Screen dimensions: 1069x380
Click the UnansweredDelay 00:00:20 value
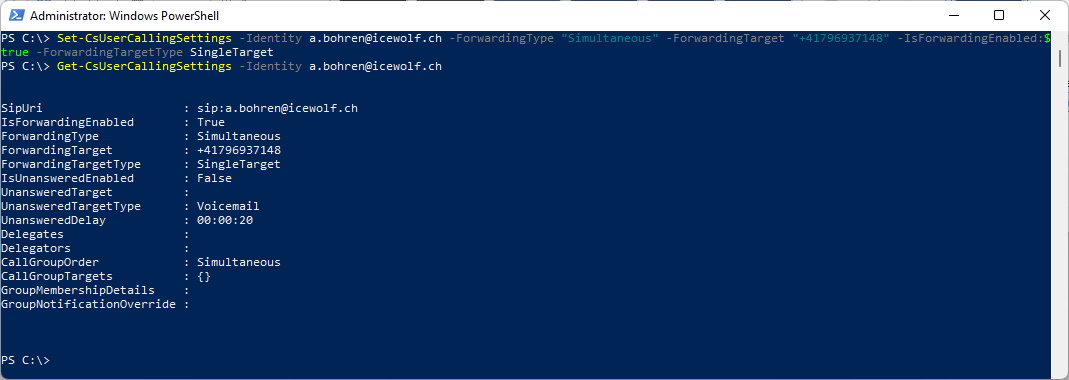[225, 220]
